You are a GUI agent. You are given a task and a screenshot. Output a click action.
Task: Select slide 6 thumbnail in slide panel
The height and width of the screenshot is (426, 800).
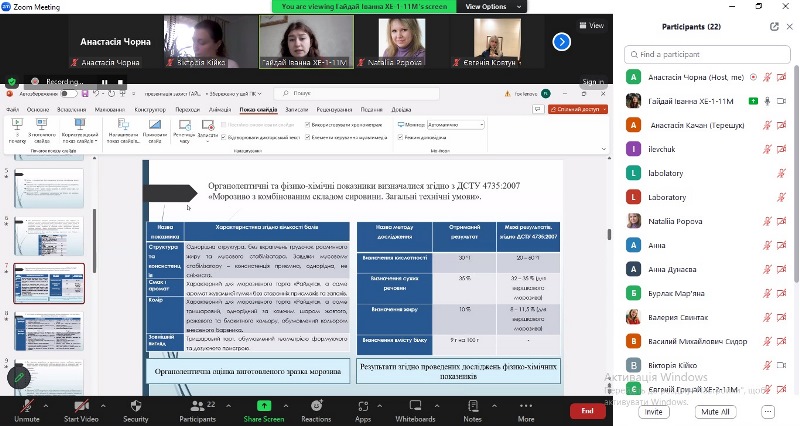point(49,236)
